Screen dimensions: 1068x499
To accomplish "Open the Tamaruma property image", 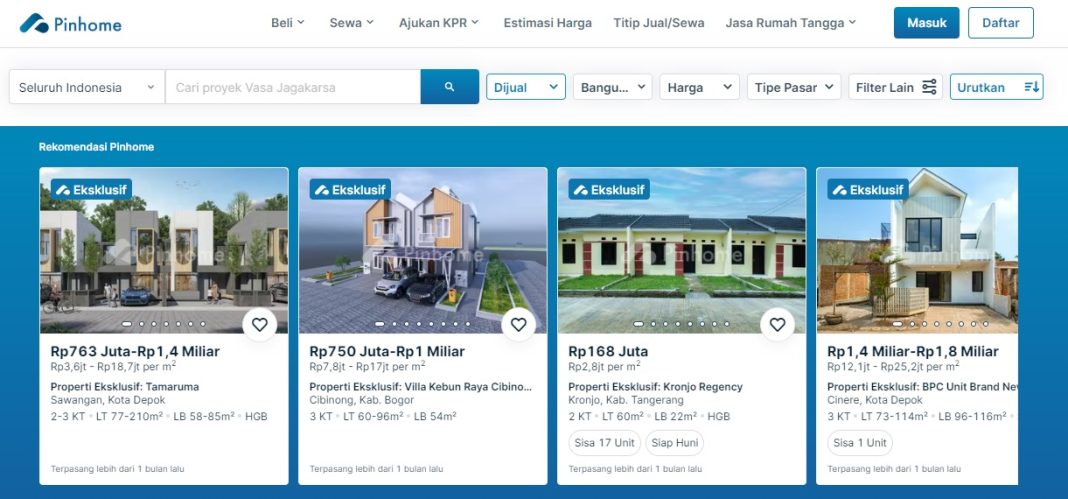I will tap(163, 251).
